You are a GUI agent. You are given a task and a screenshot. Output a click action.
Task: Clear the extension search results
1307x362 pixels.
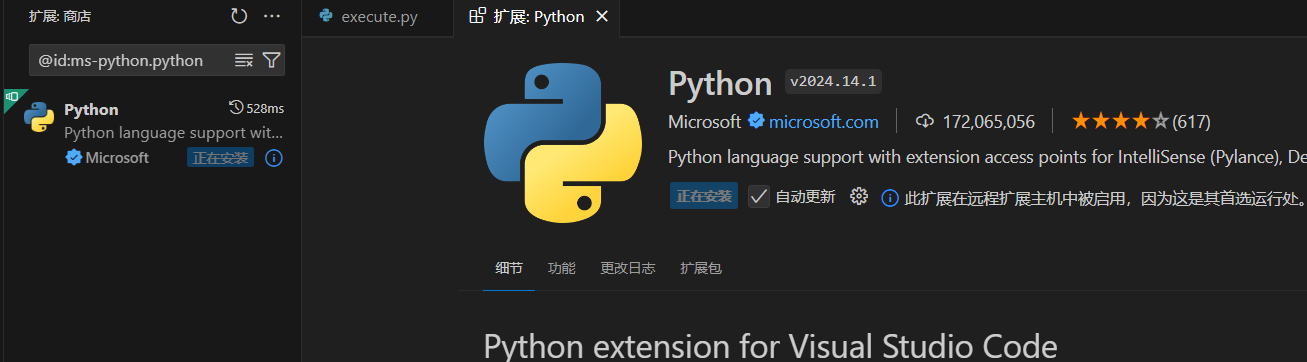point(244,60)
